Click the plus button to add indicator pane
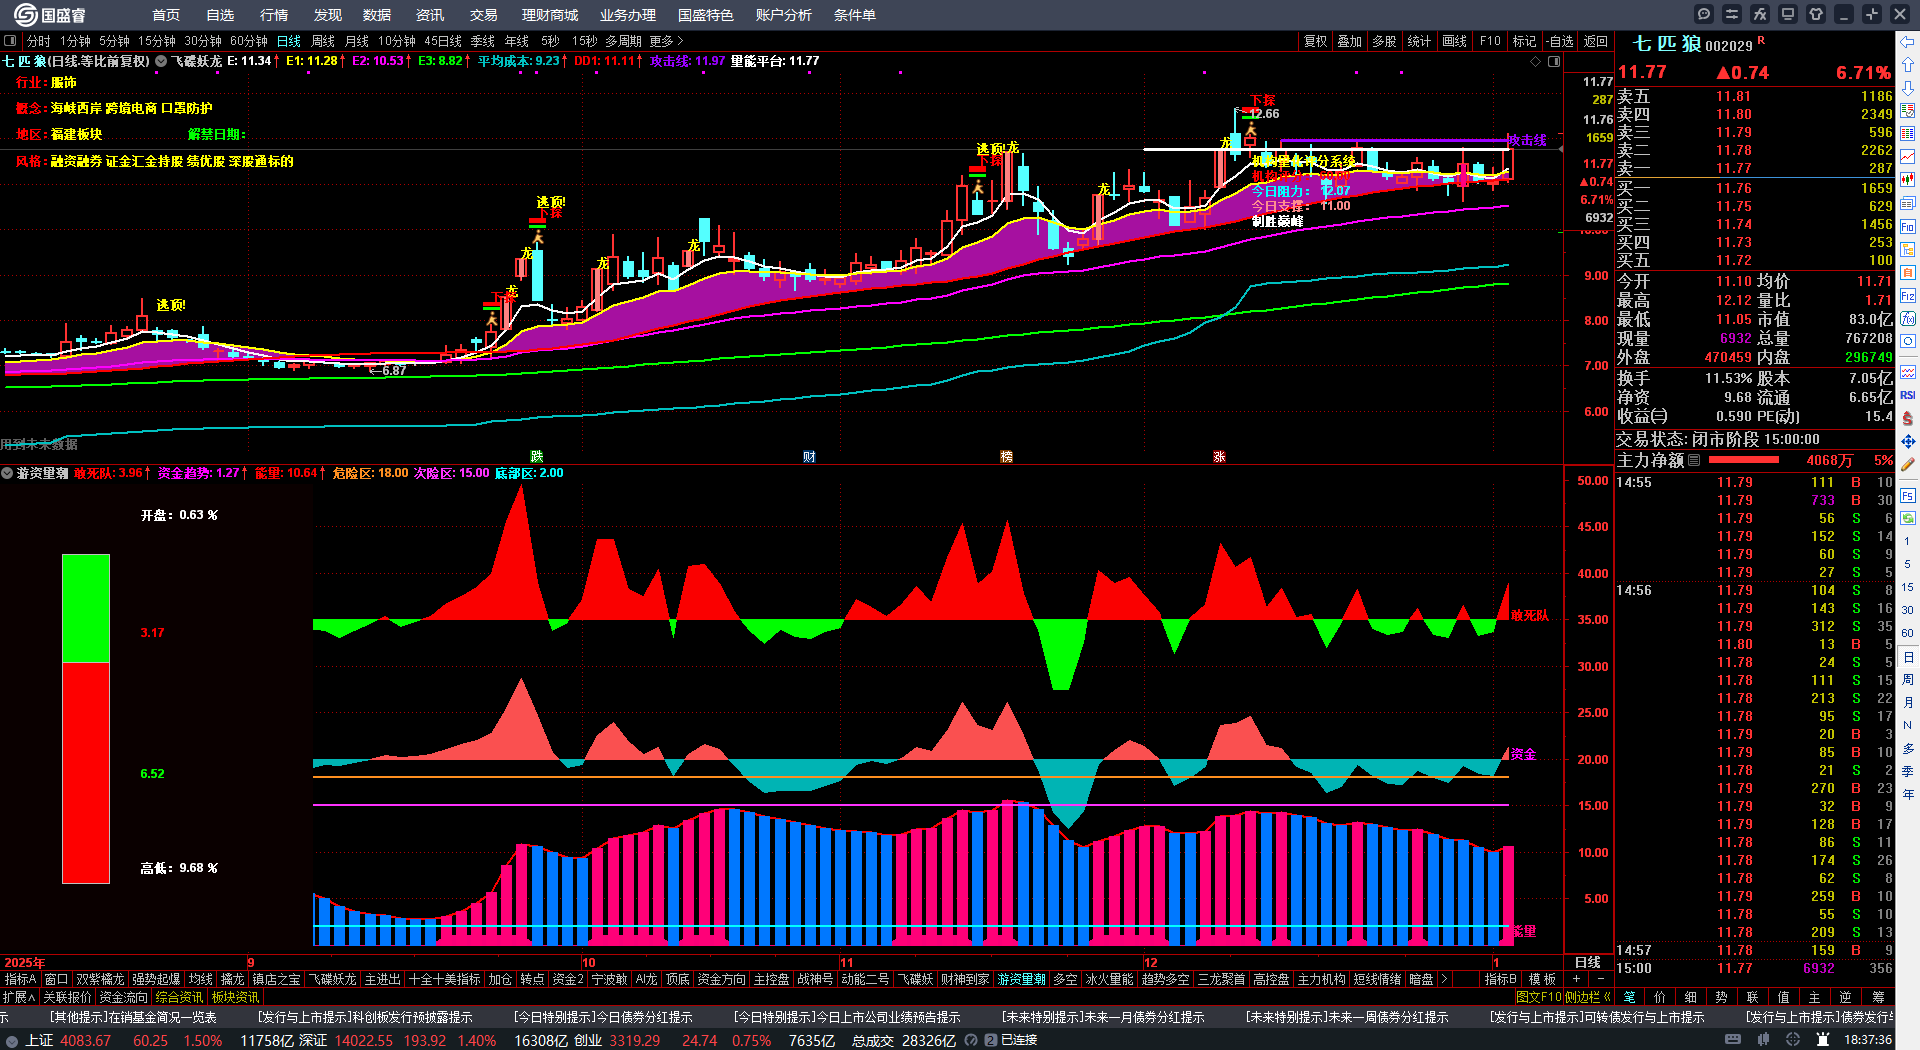This screenshot has height=1050, width=1920. (1576, 979)
